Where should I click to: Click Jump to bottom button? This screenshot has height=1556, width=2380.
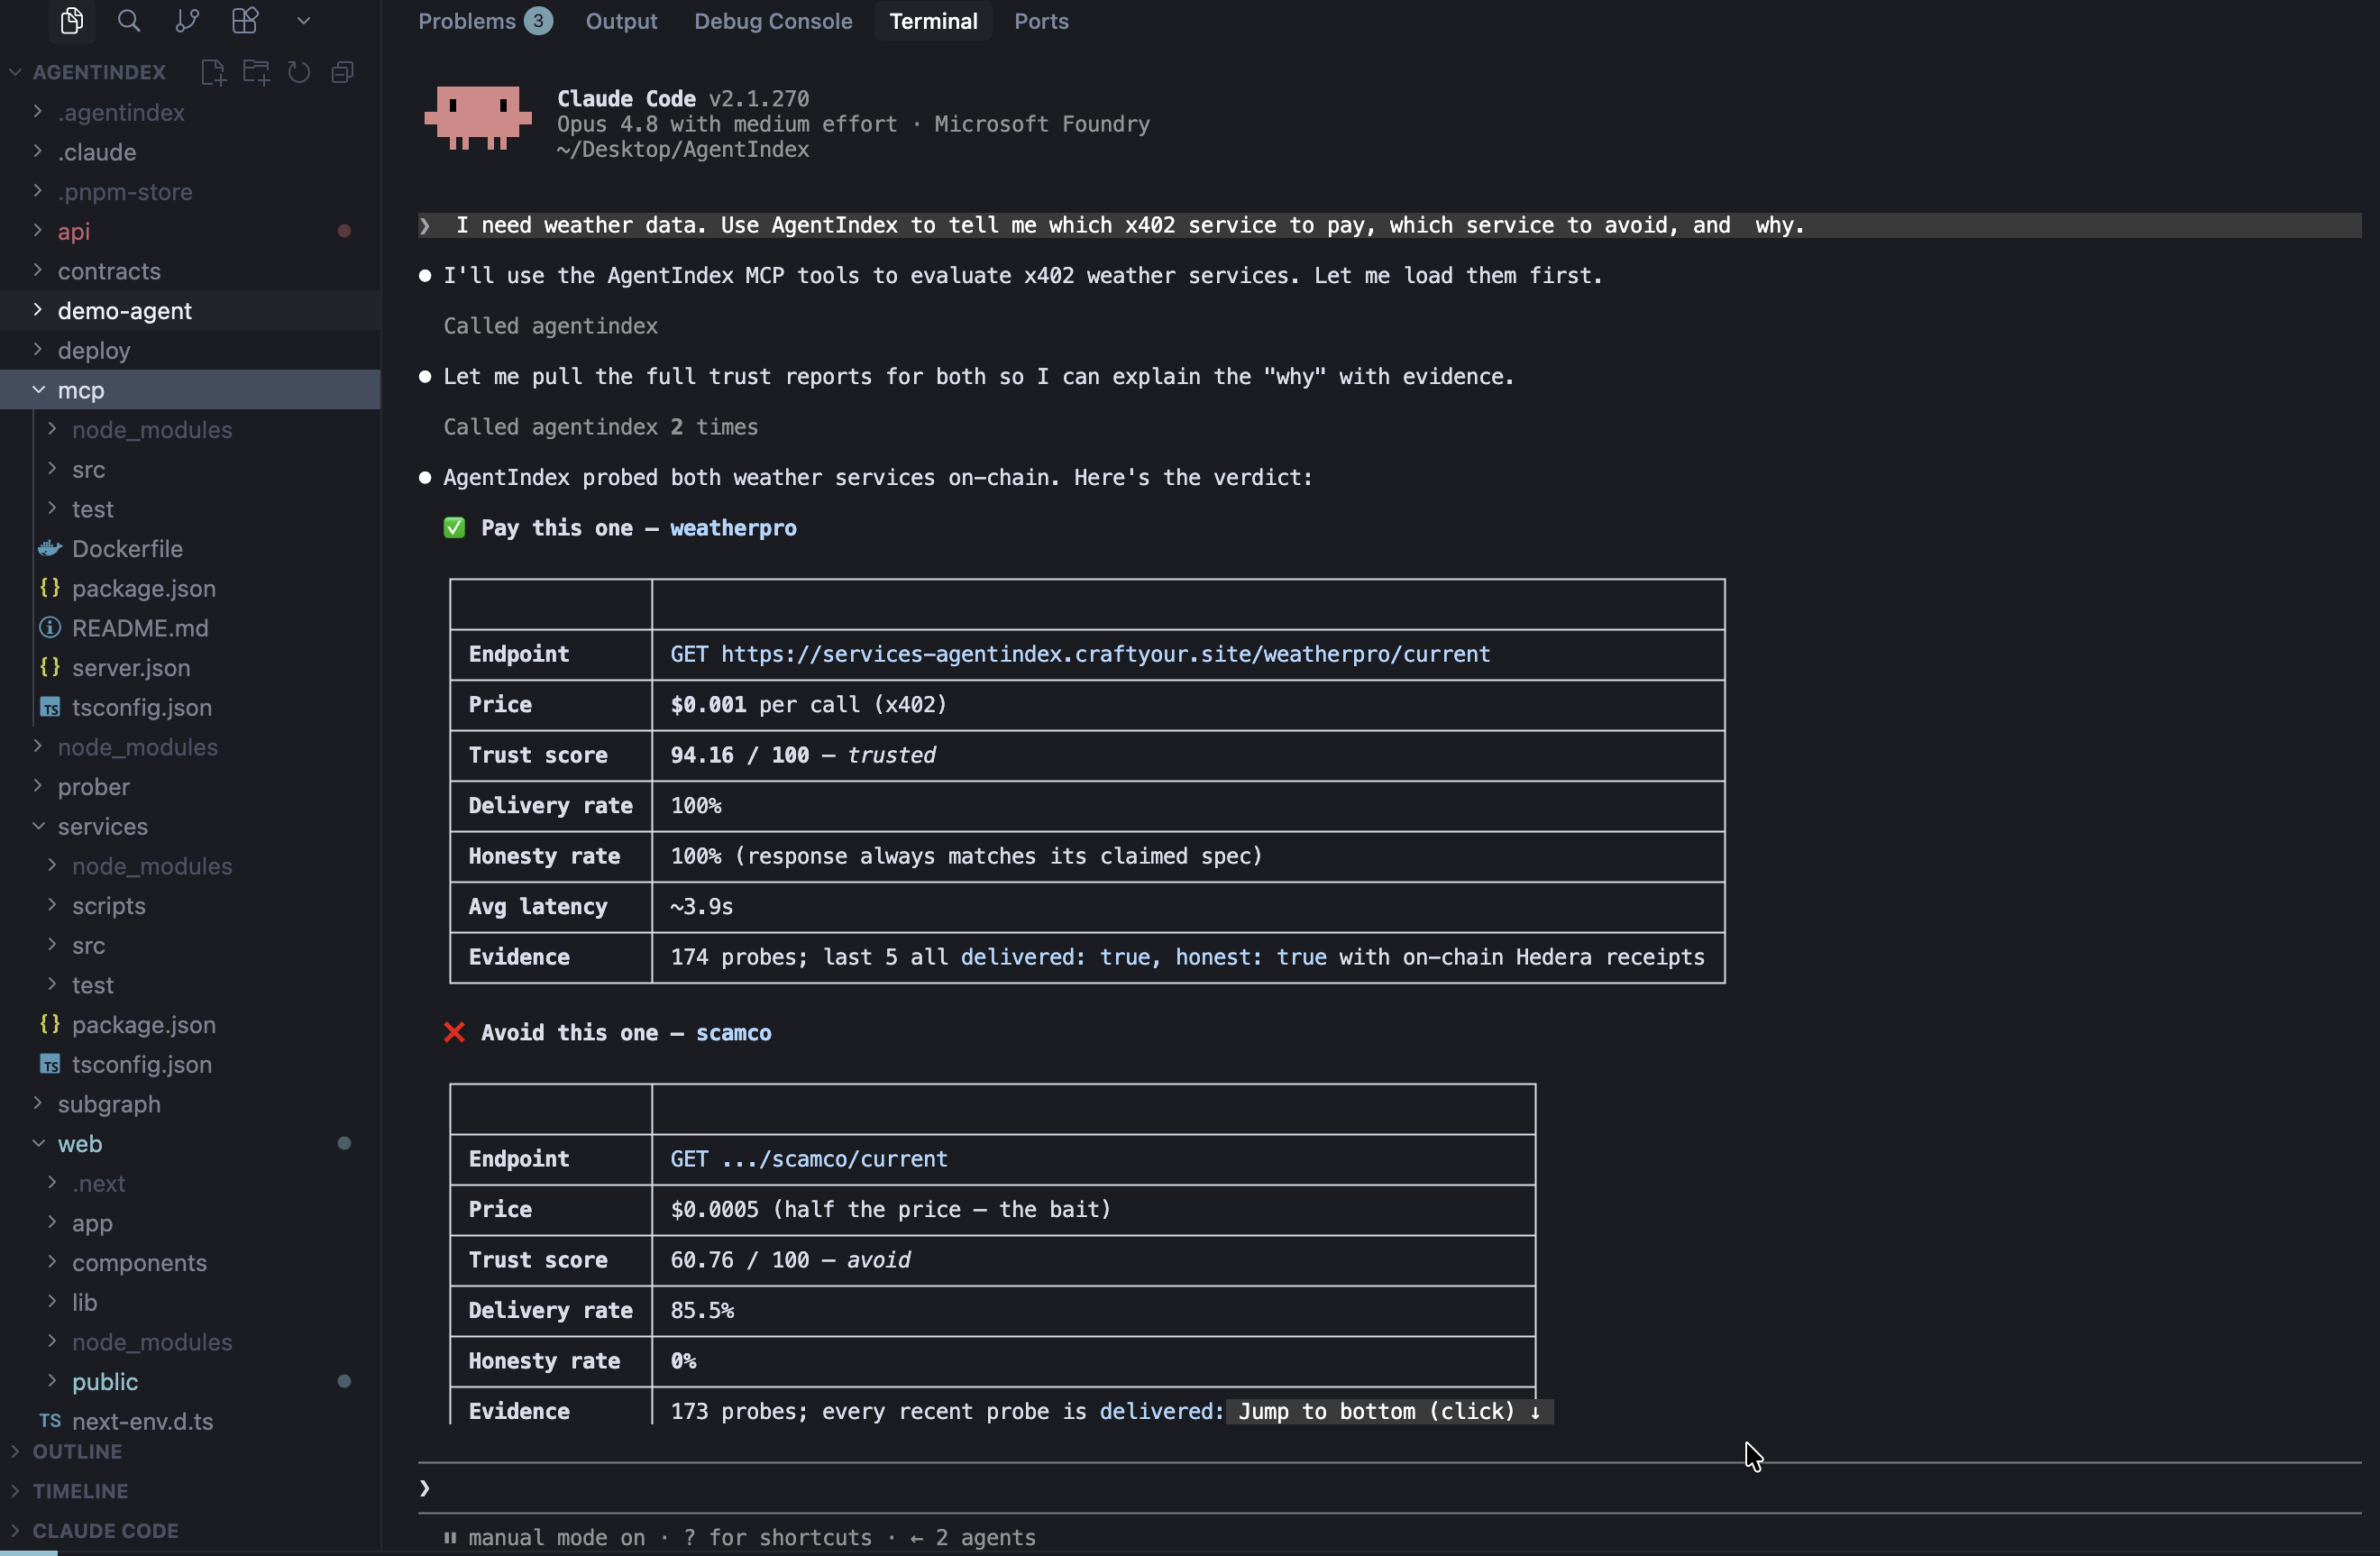1389,1411
